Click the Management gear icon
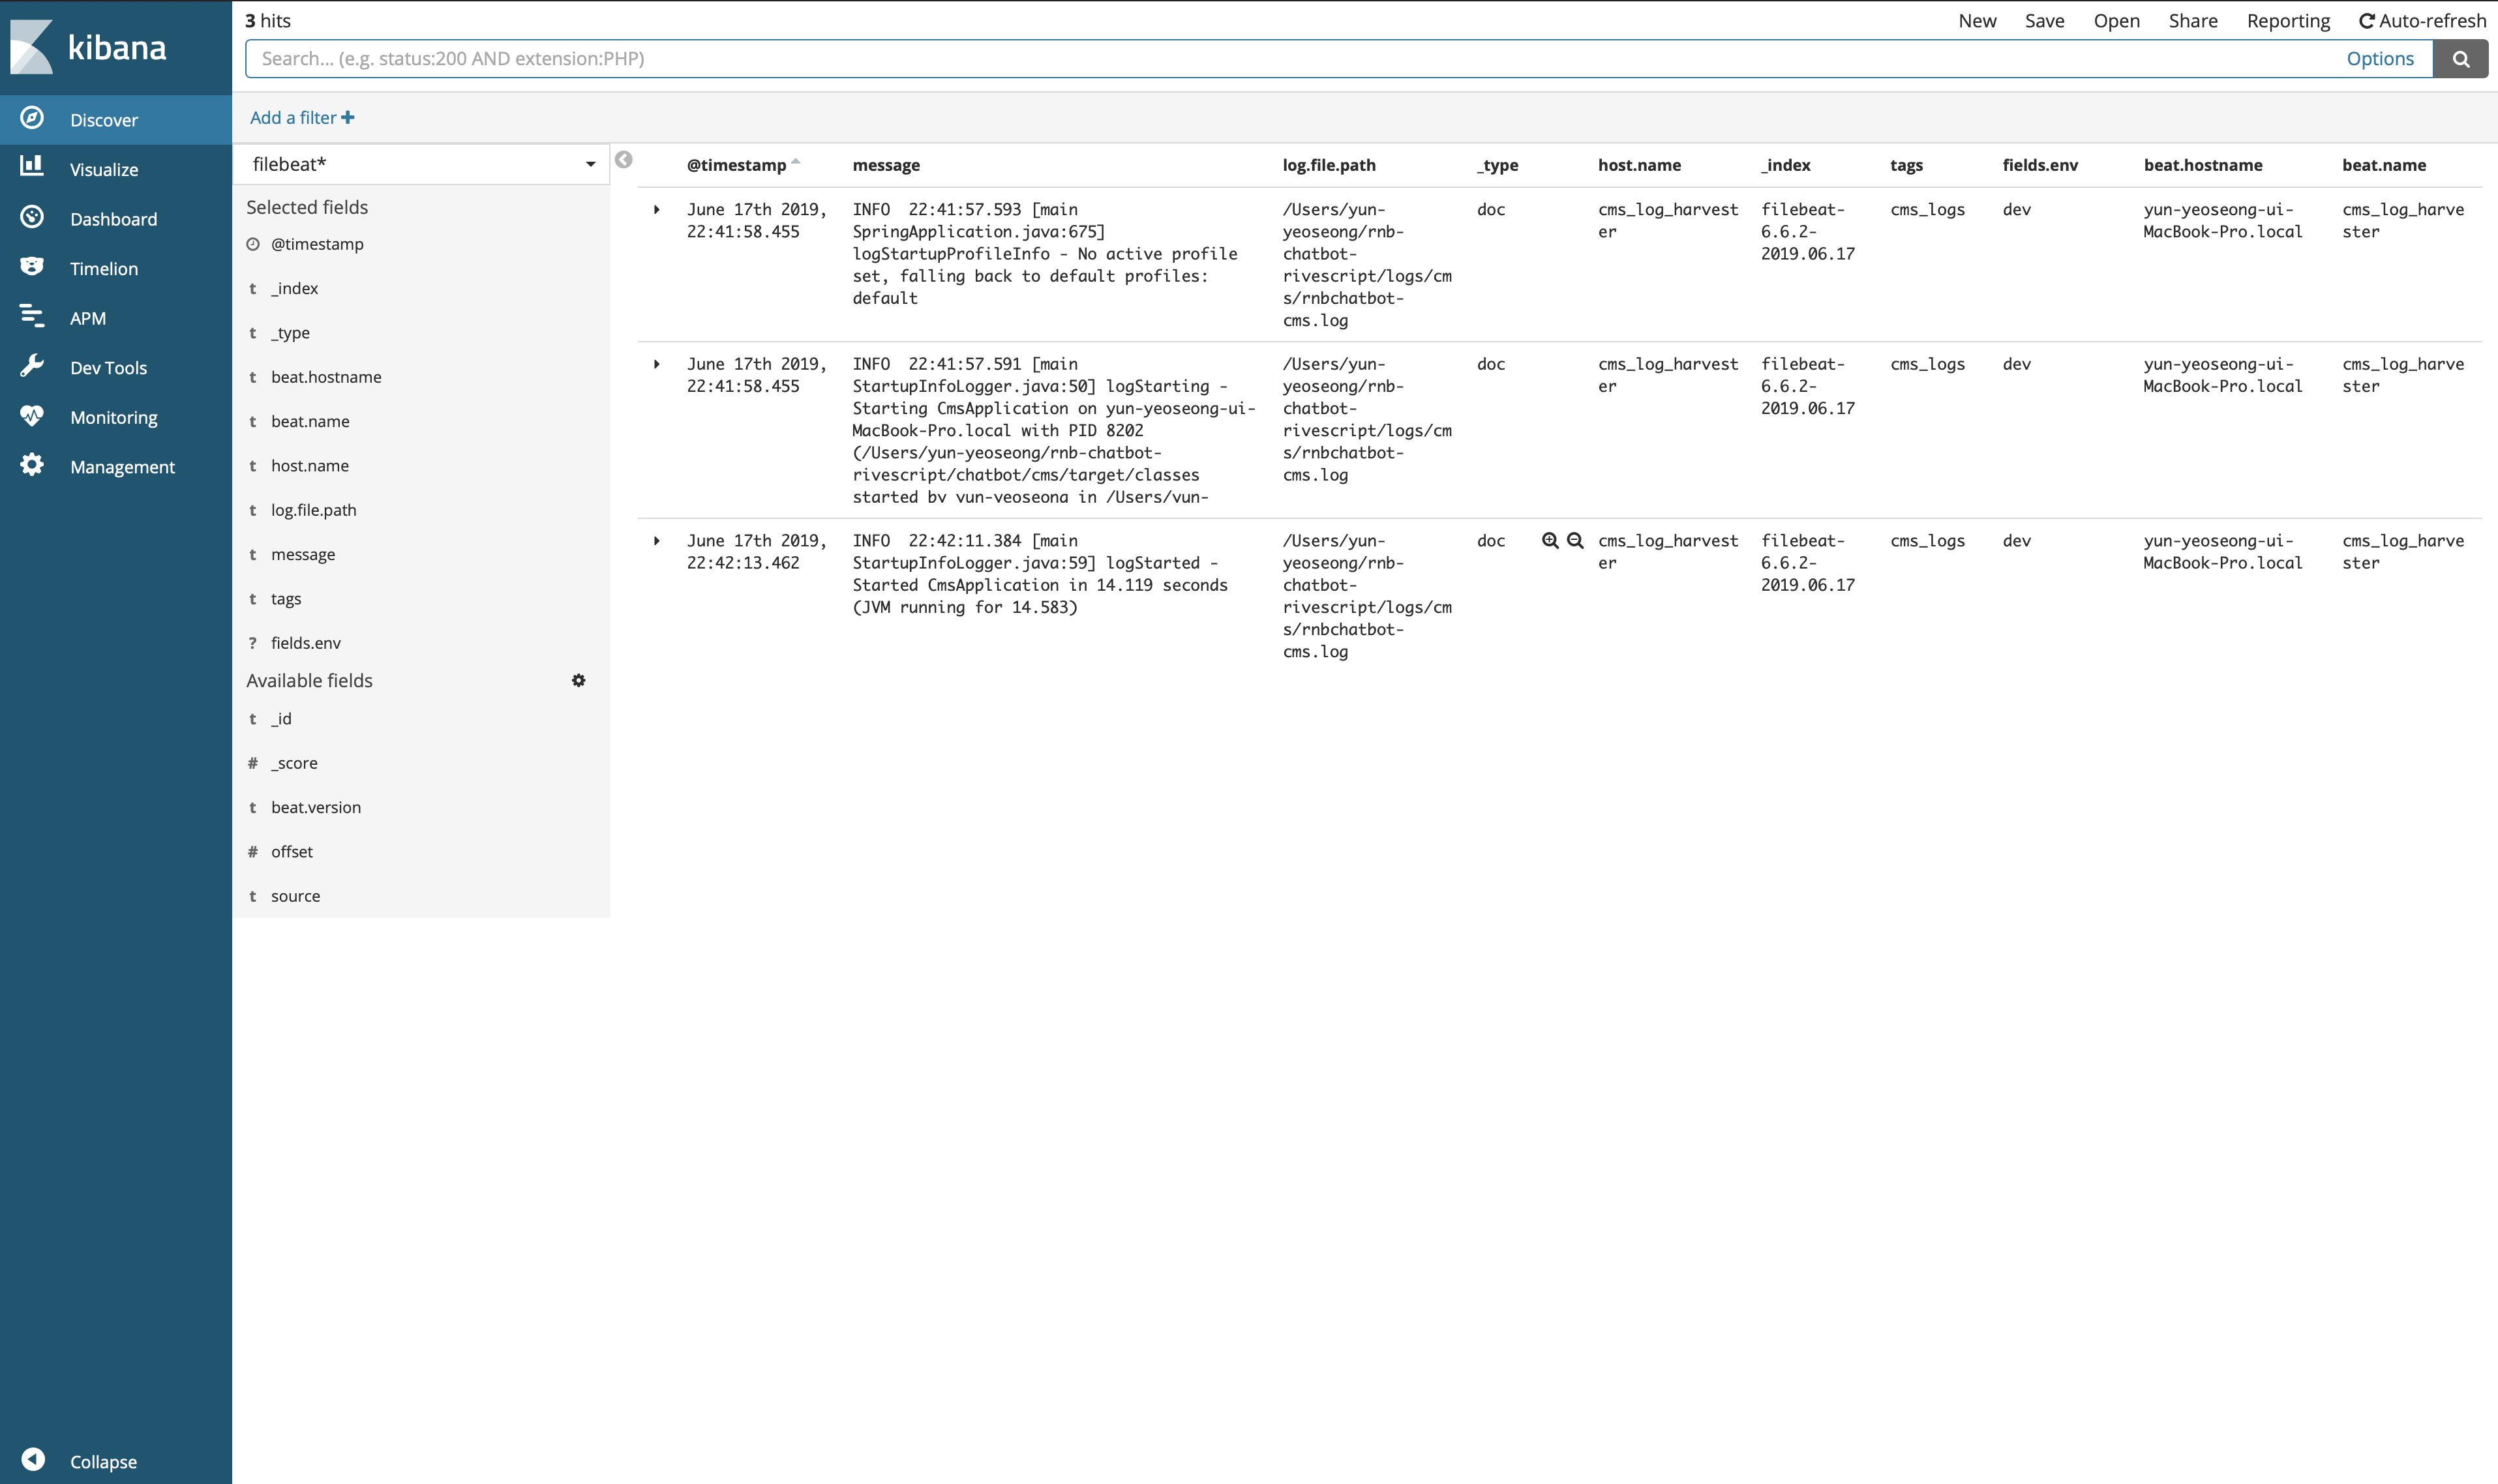 32,465
